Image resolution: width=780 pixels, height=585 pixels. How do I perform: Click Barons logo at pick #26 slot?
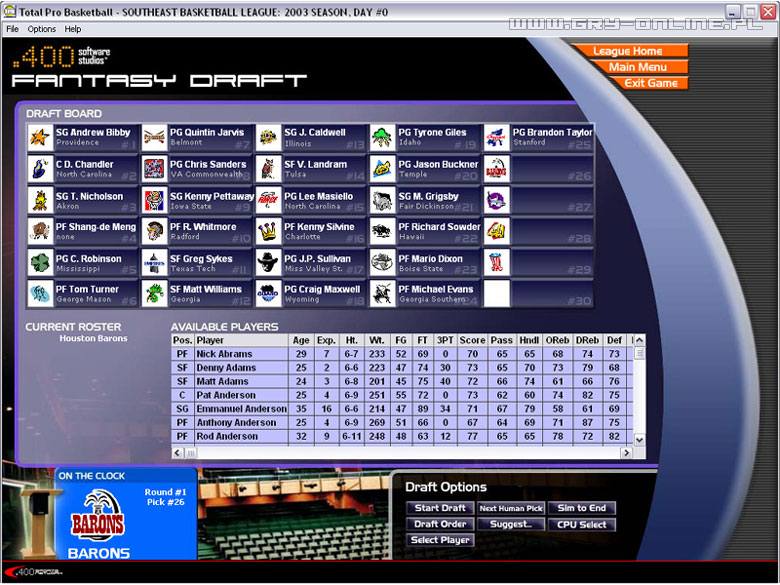497,169
